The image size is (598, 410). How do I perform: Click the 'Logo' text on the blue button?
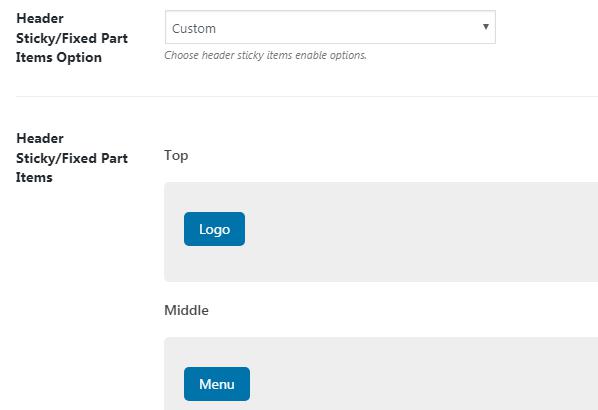pos(214,230)
